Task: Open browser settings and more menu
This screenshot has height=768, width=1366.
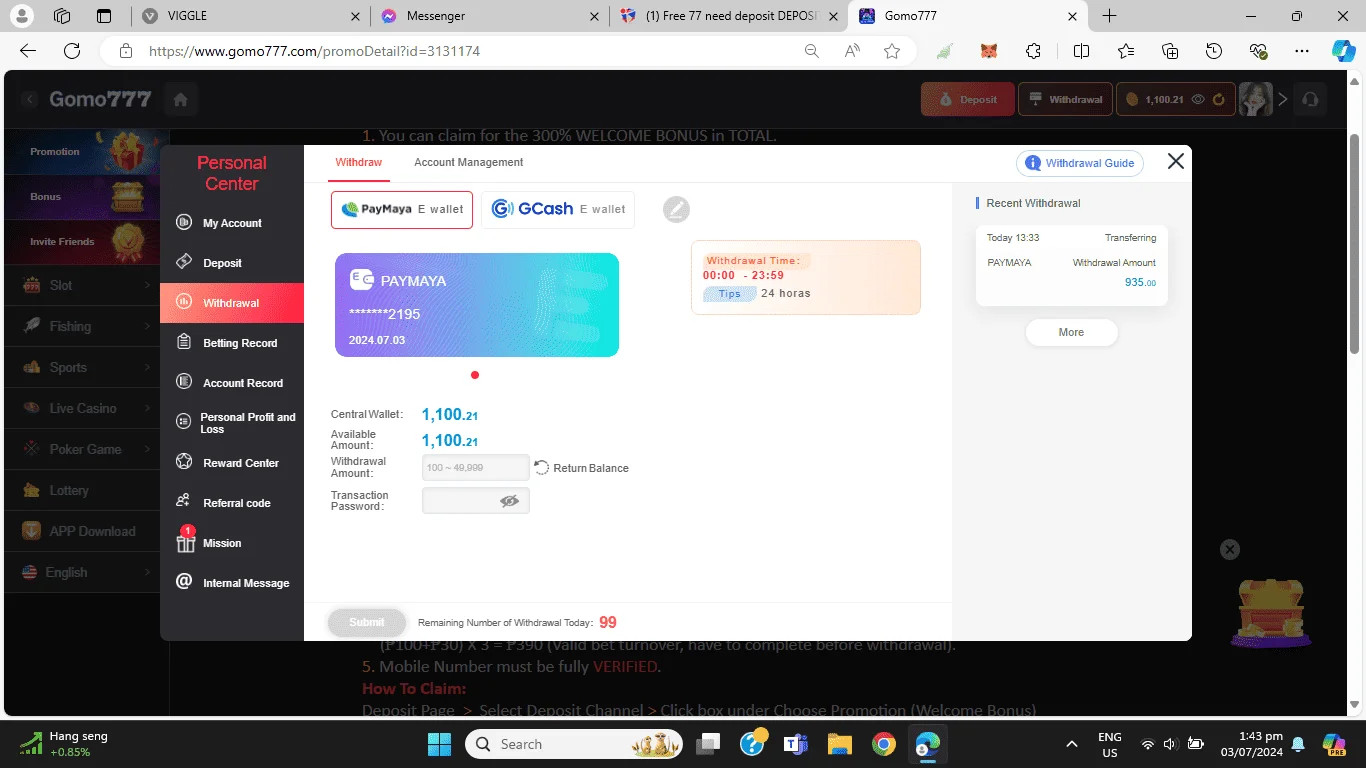Action: click(1301, 51)
